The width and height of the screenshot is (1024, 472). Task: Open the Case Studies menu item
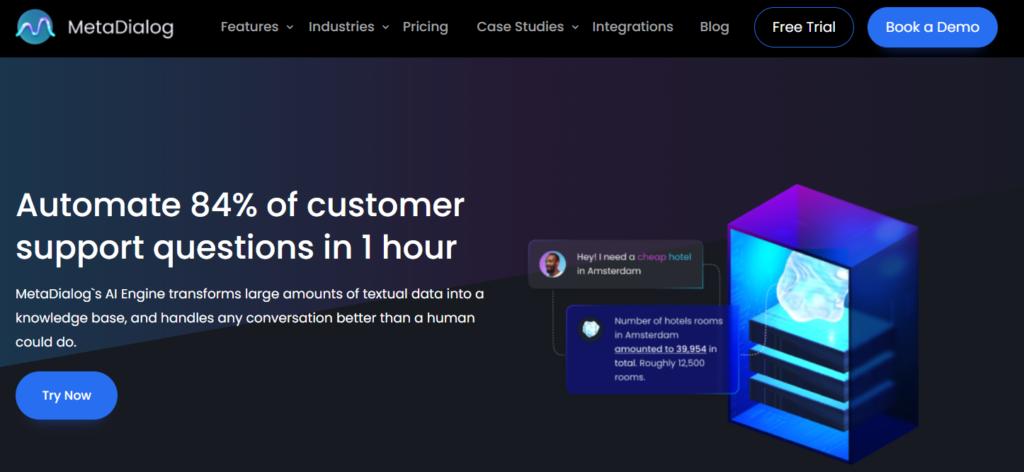[x=520, y=27]
